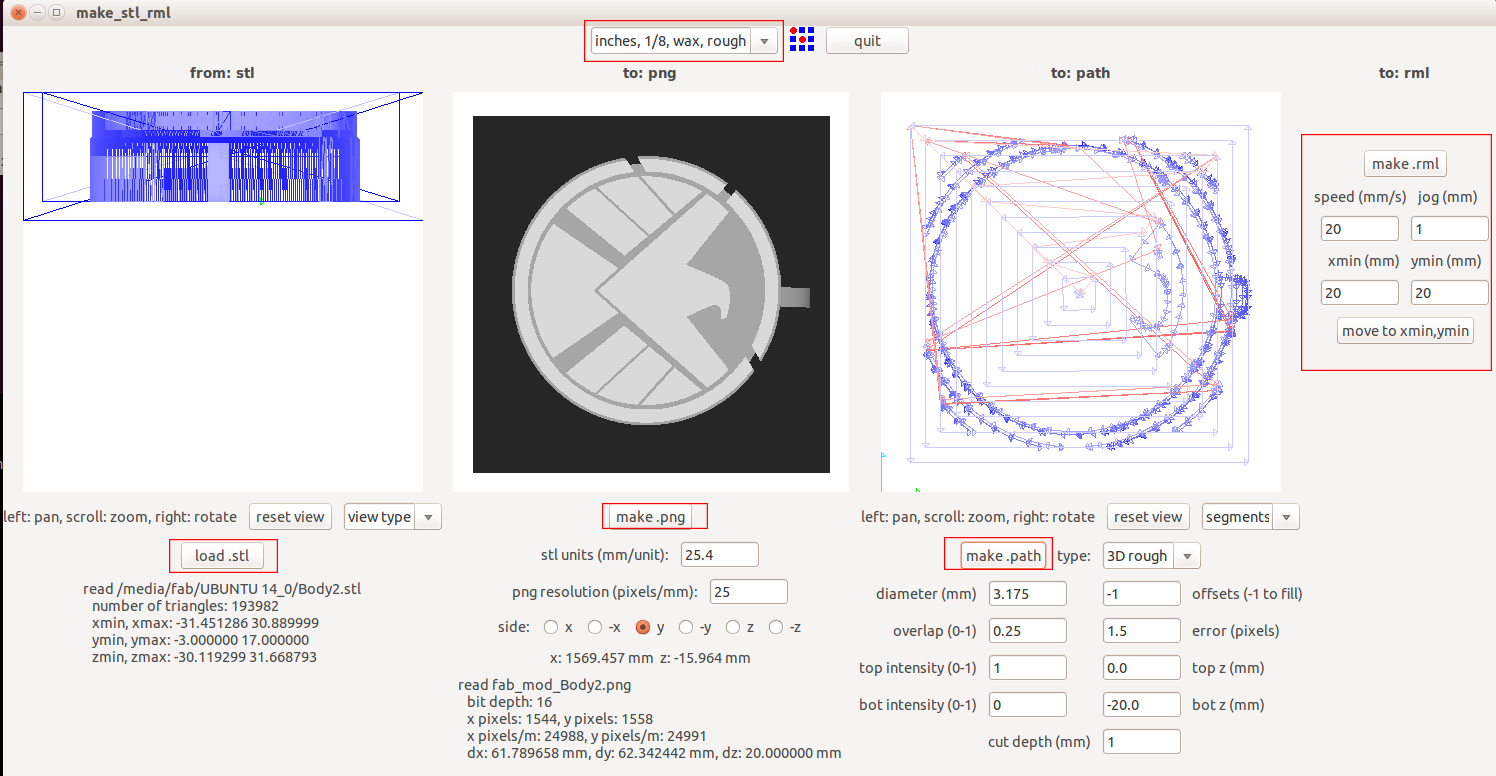Click the fab modules dot-grid logo icon
The height and width of the screenshot is (776, 1496).
point(801,40)
